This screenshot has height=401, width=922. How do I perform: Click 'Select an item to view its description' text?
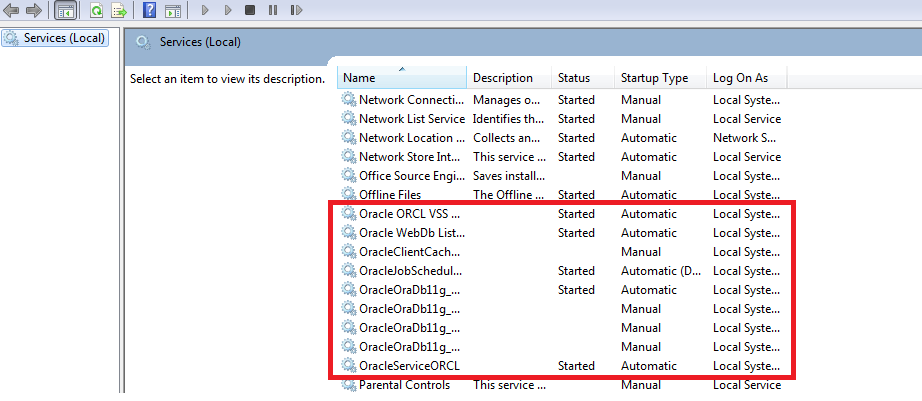pos(228,78)
